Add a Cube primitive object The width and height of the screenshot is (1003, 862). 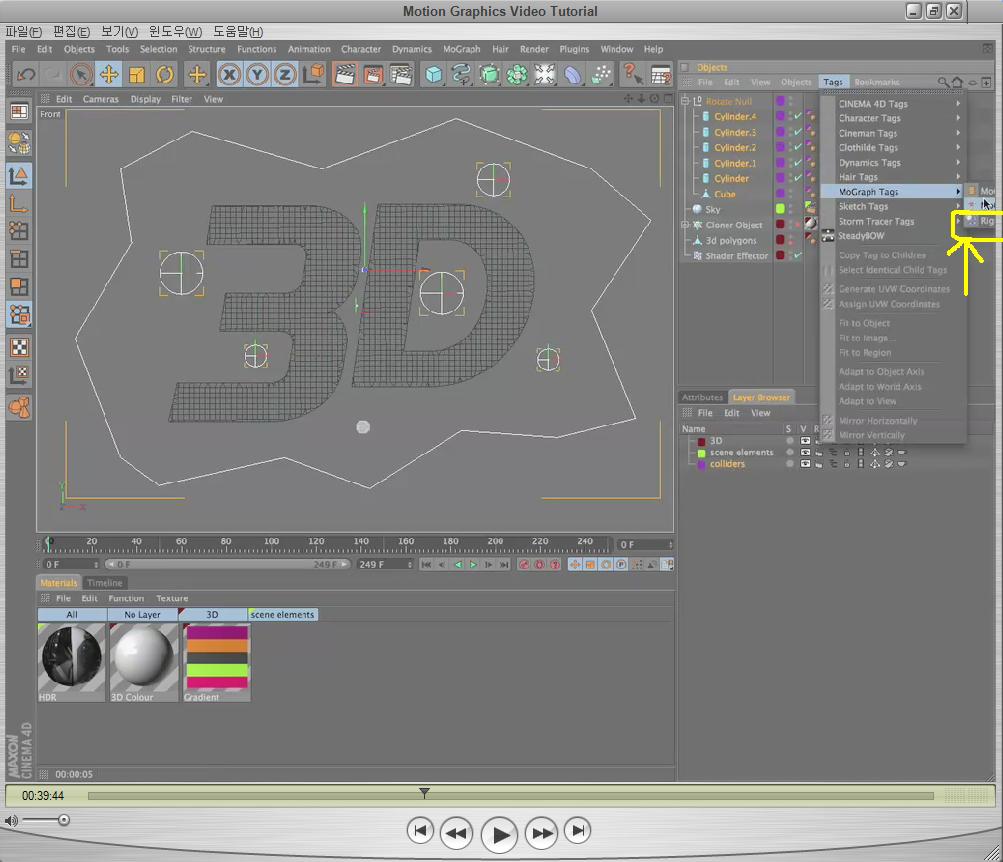434,75
